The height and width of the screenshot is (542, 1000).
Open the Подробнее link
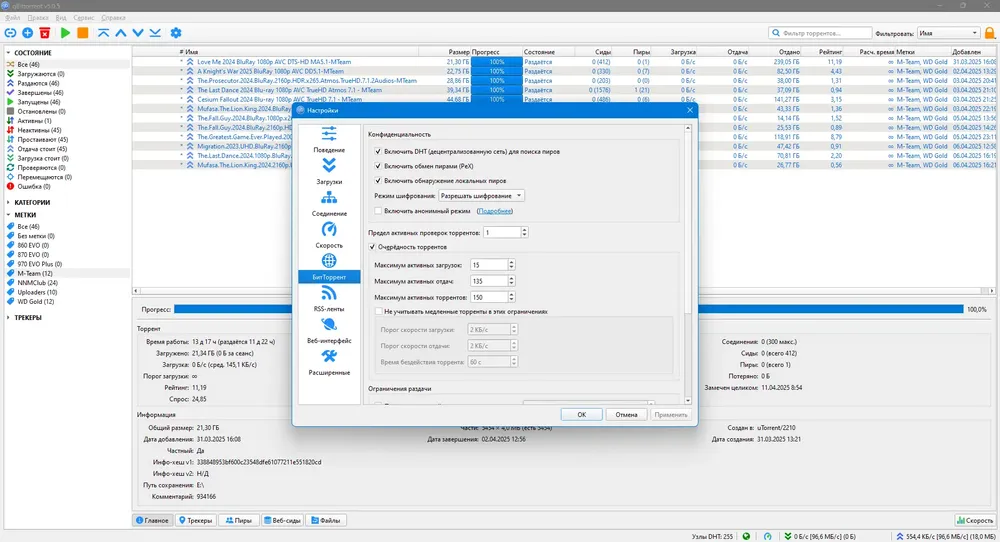(495, 210)
